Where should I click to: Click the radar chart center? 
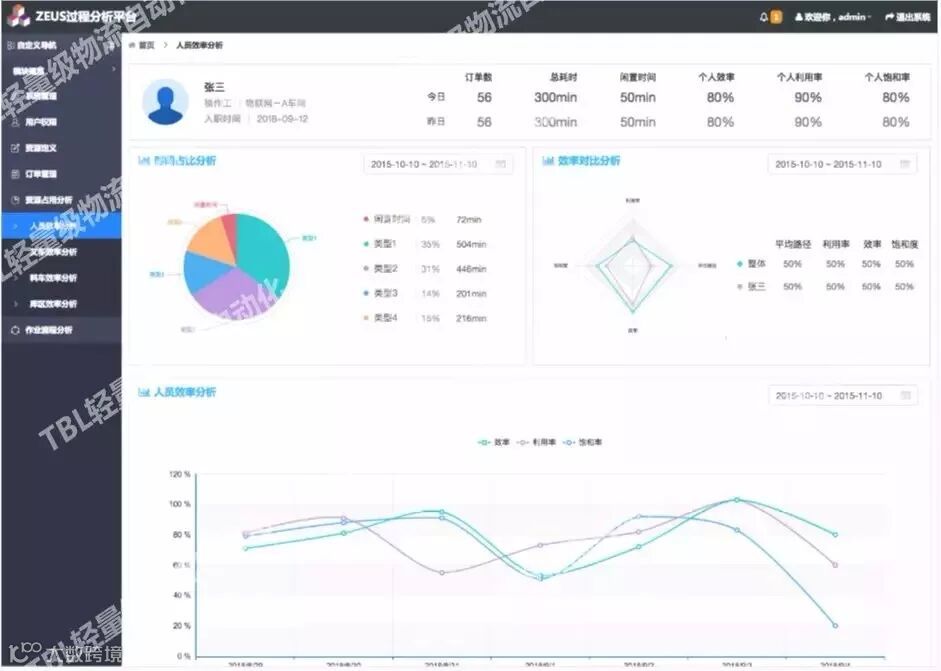coord(633,265)
